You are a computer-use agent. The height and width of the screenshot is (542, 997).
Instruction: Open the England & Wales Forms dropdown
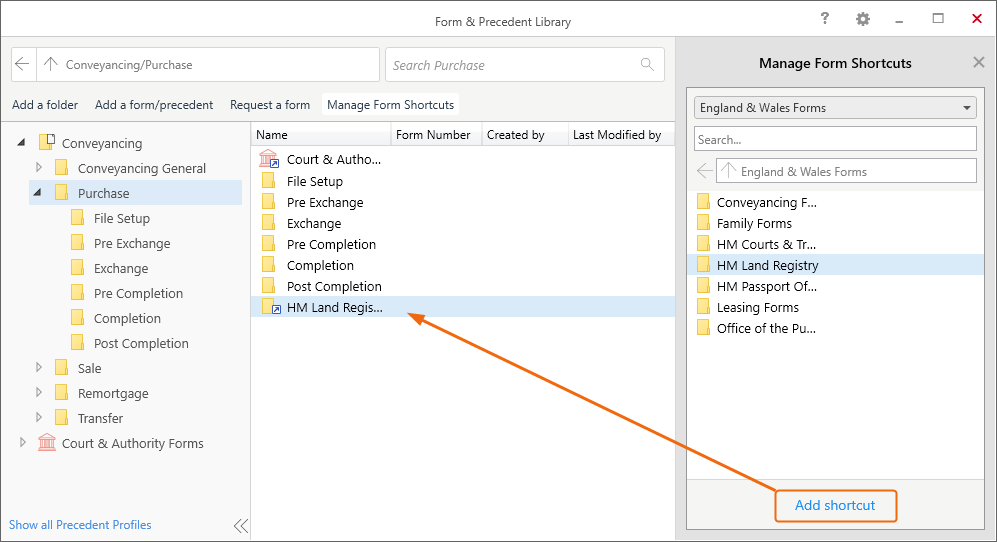(835, 108)
